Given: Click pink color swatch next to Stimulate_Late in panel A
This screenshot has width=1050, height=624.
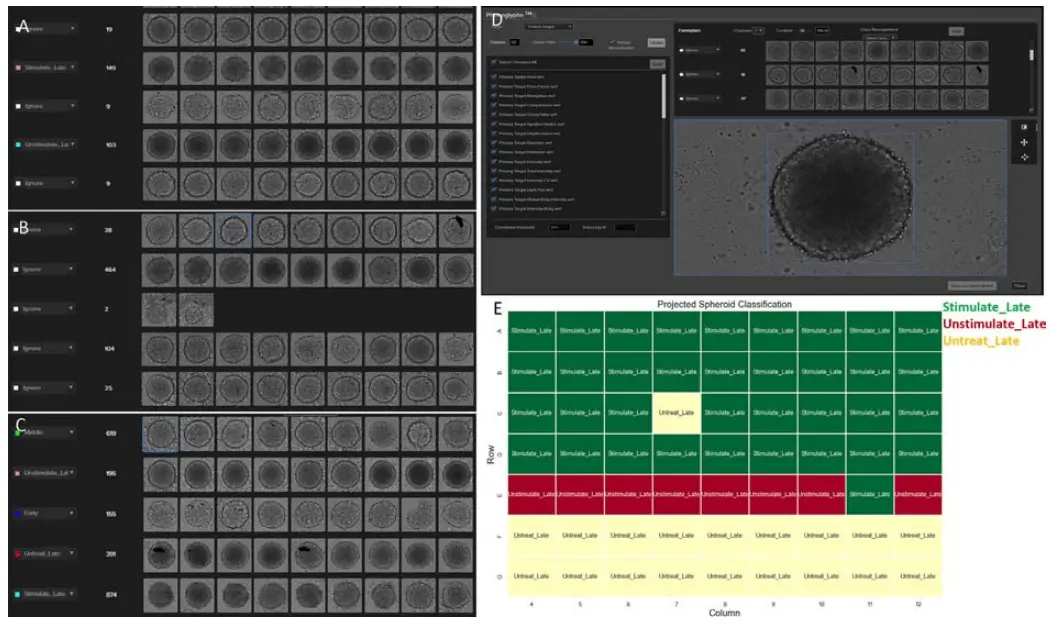Looking at the screenshot, I should coord(18,69).
